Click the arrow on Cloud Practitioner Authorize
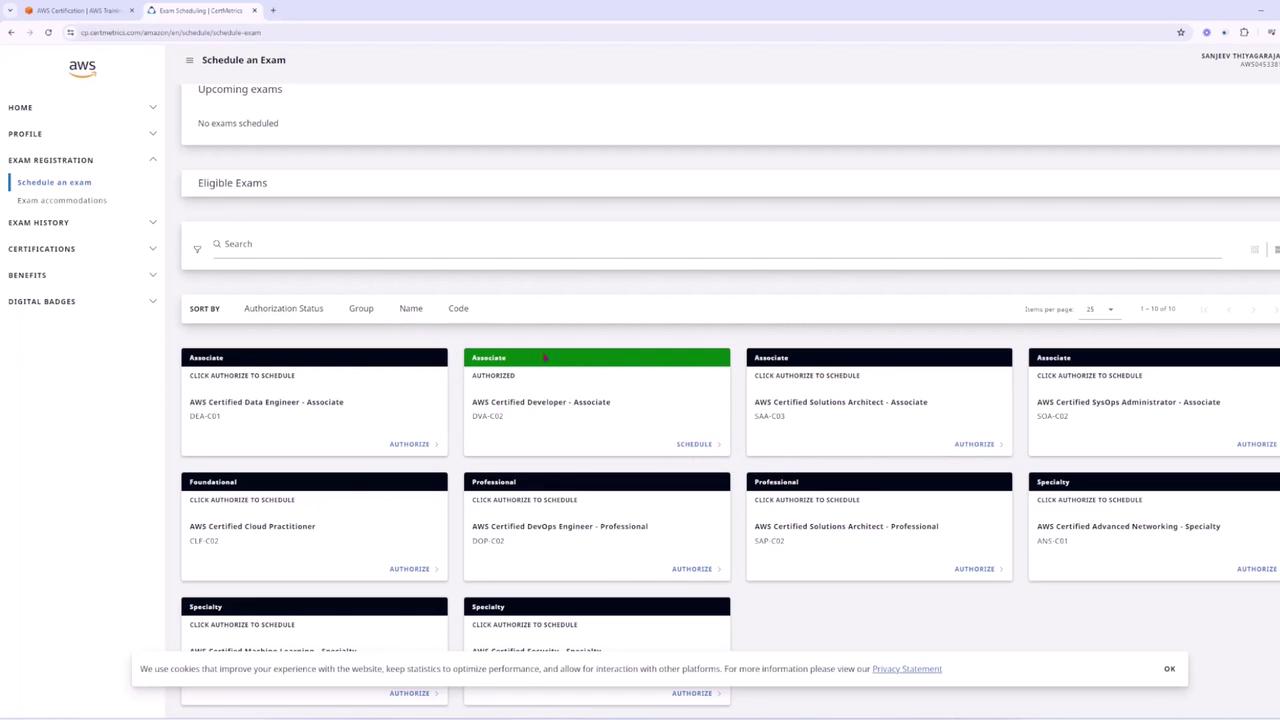The height and width of the screenshot is (720, 1280). pyautogui.click(x=436, y=569)
